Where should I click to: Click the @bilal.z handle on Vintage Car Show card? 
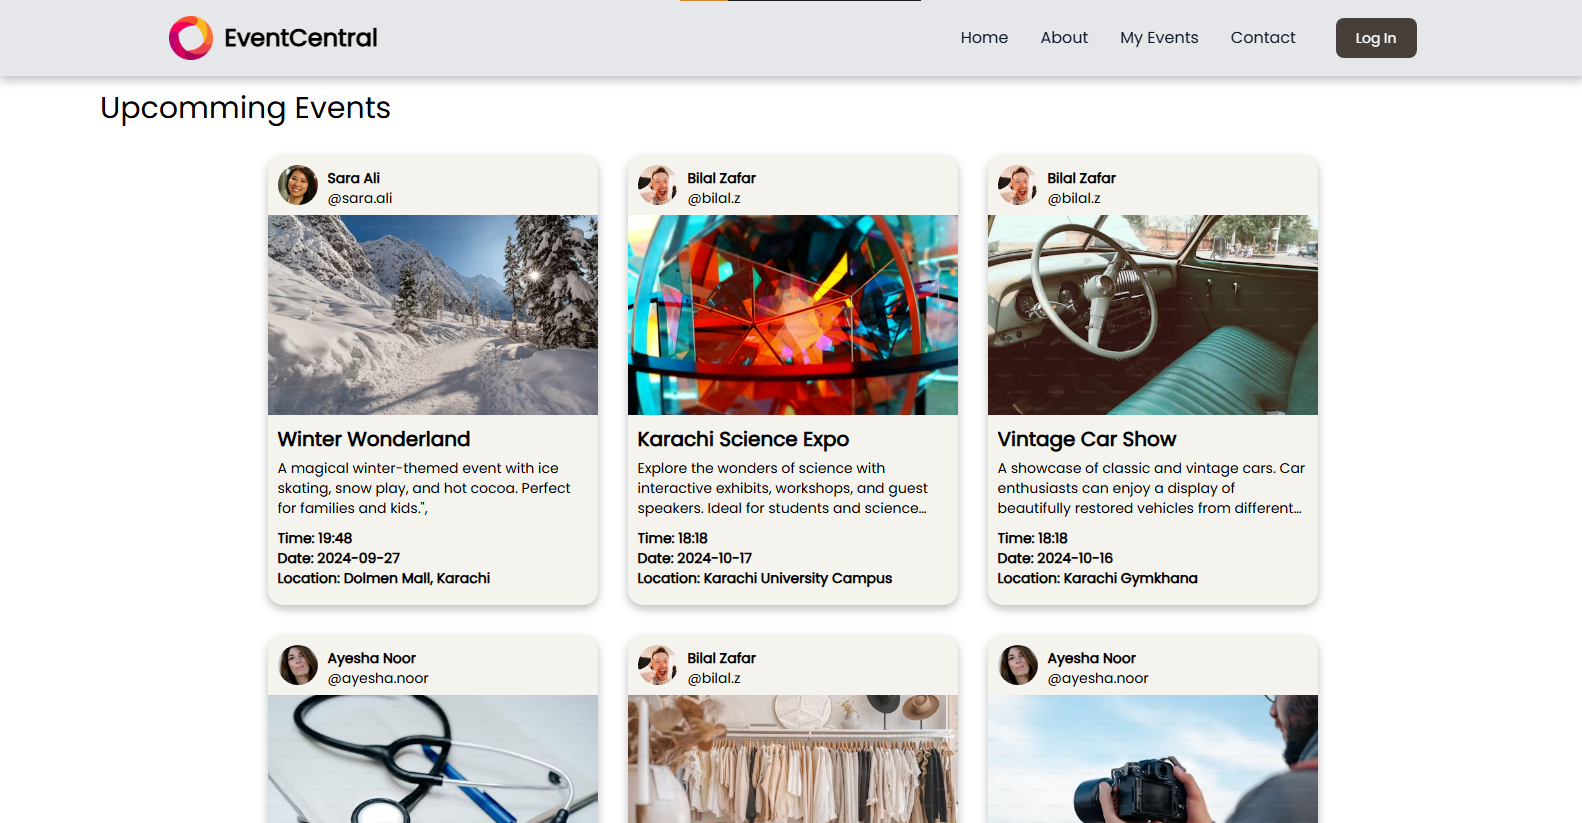click(x=1074, y=198)
